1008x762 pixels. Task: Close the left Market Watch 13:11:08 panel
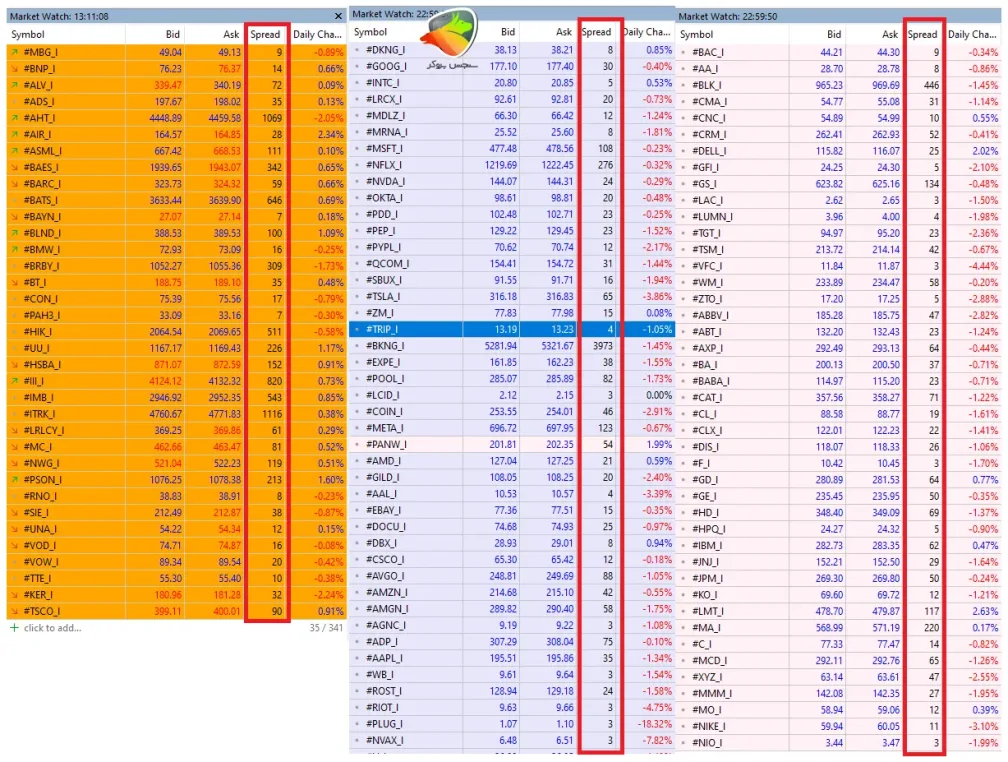[x=339, y=16]
